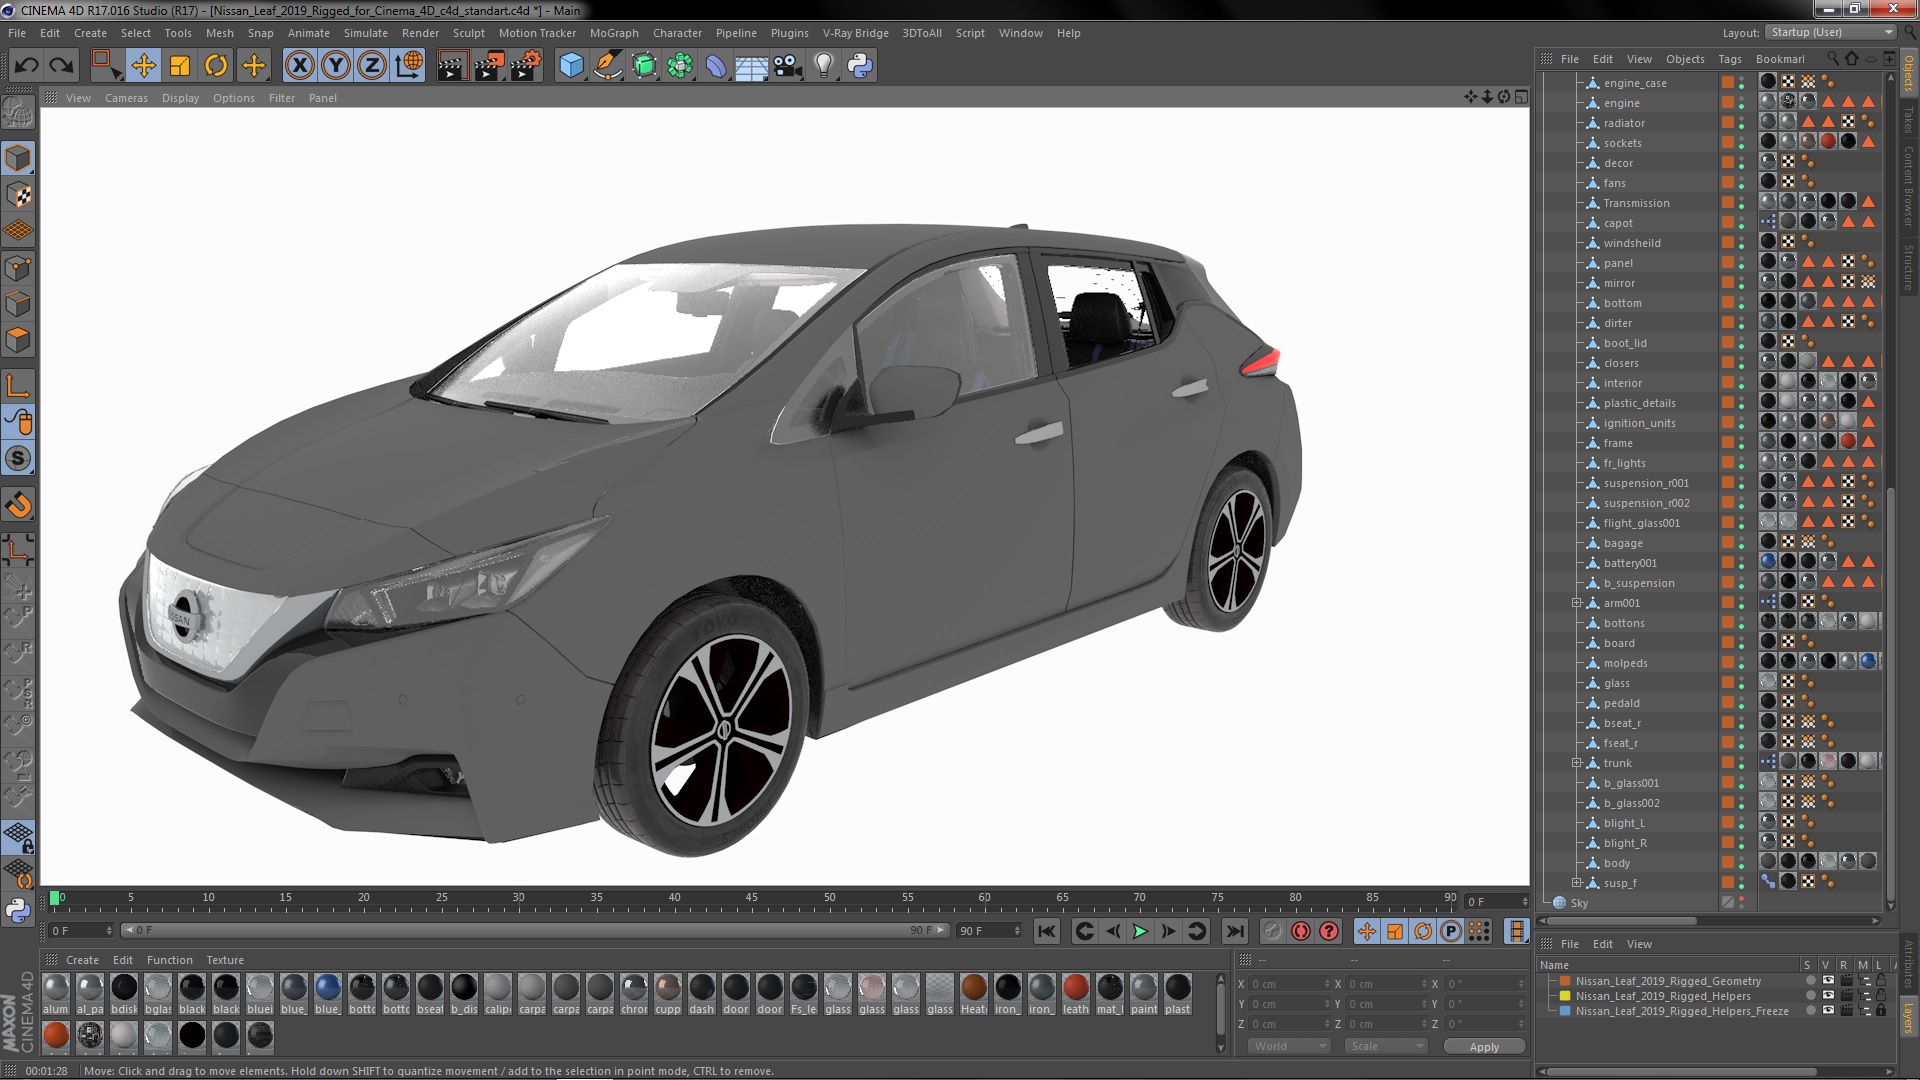The width and height of the screenshot is (1920, 1080).
Task: Select the Sky object
Action: [x=1579, y=903]
